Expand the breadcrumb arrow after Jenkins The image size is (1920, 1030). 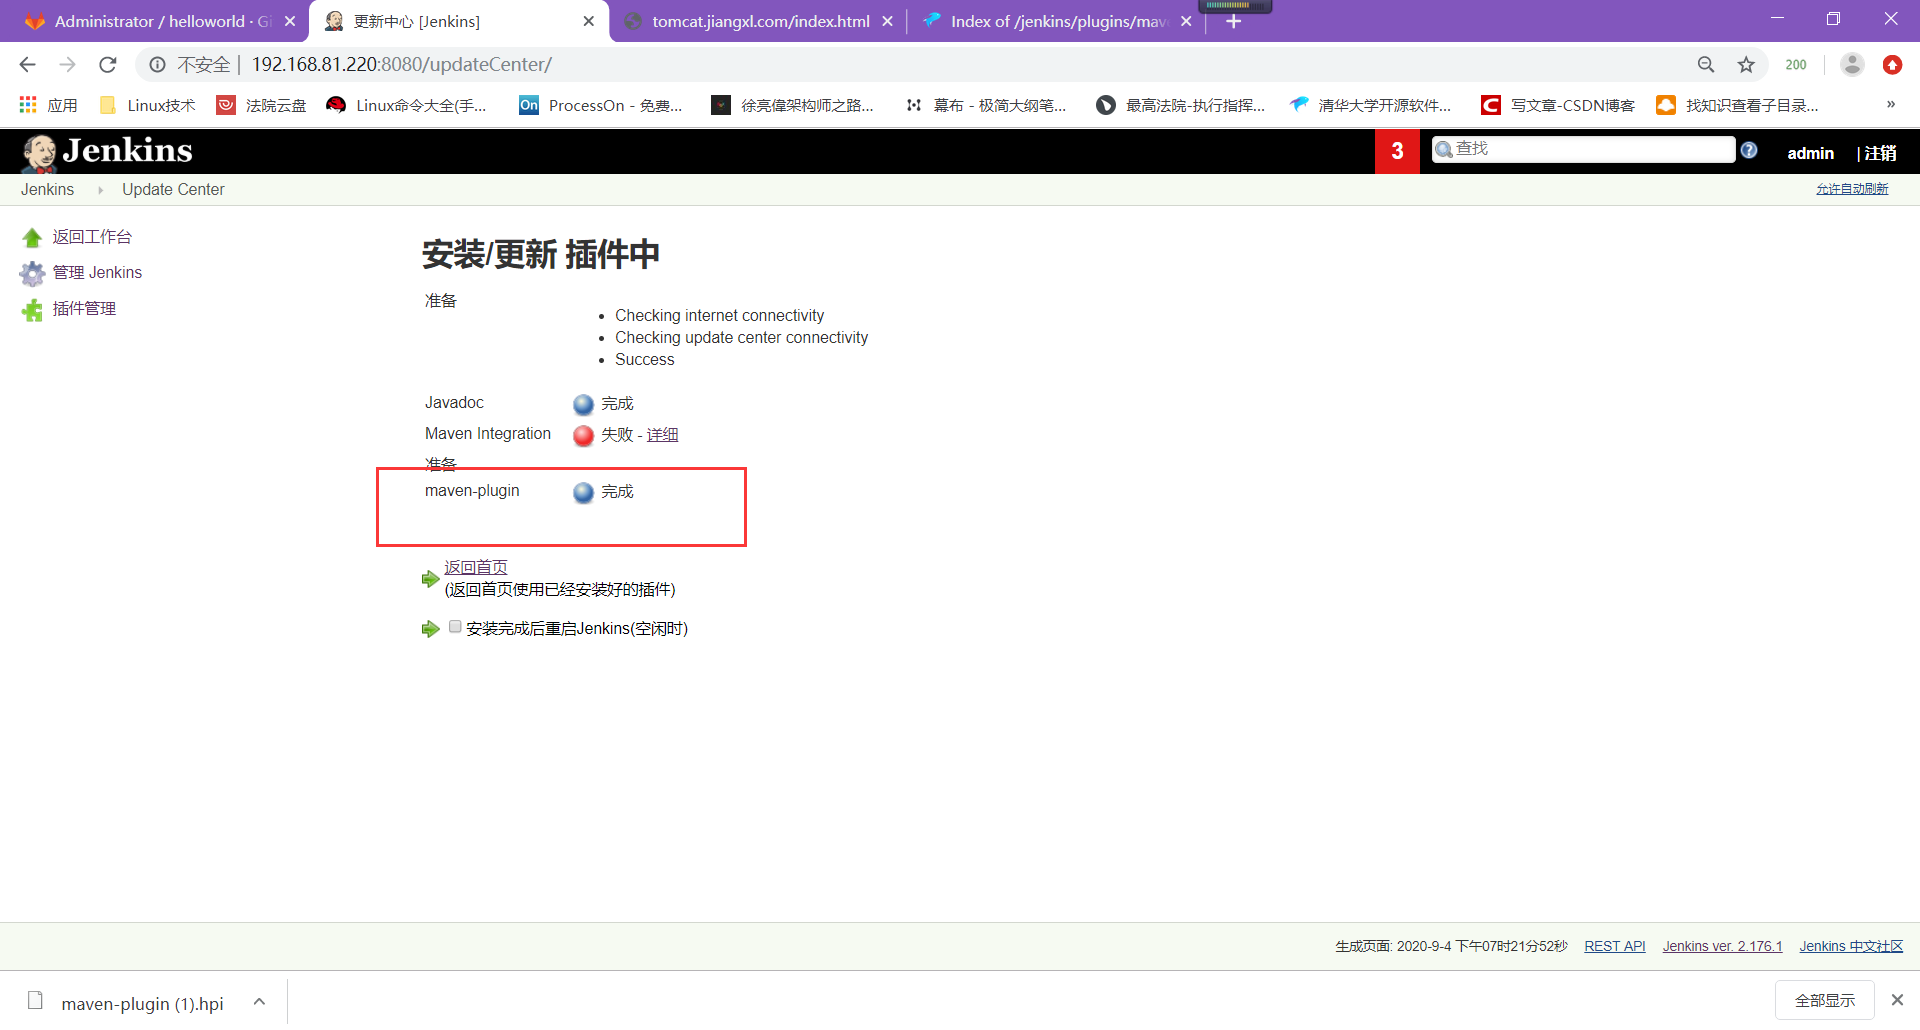pyautogui.click(x=99, y=189)
